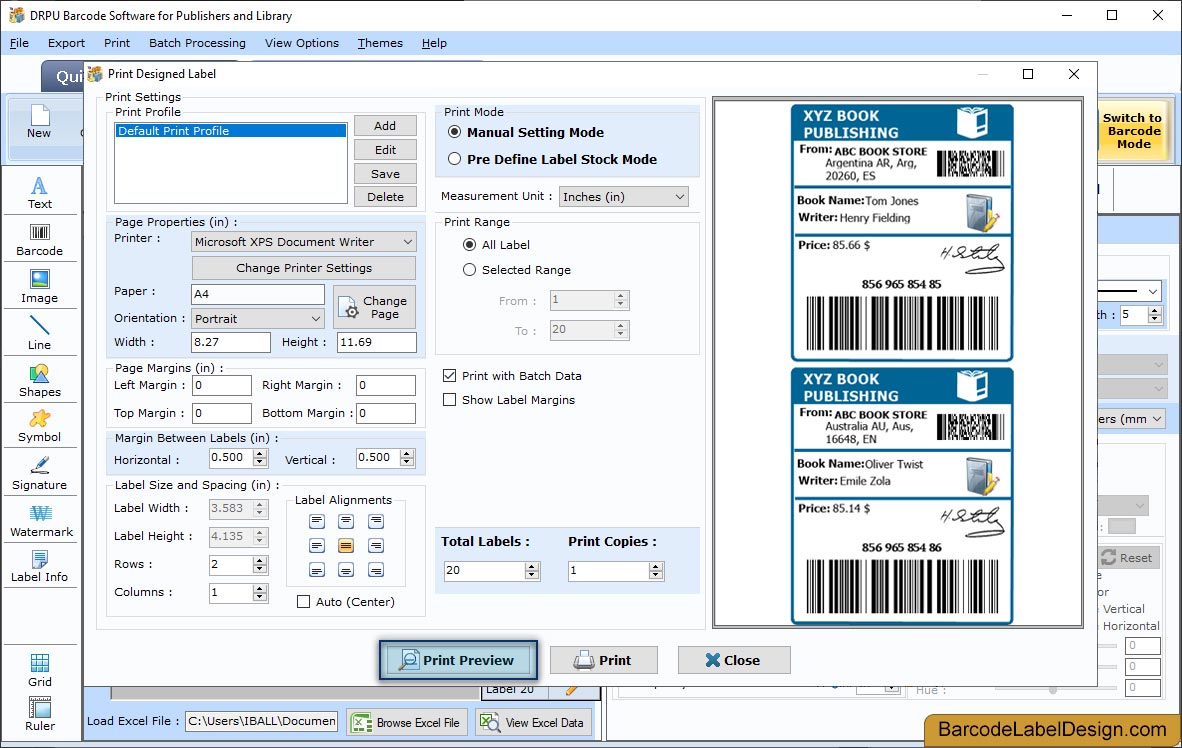Align label middle-center in Label Alignments
This screenshot has width=1182, height=748.
click(x=346, y=545)
